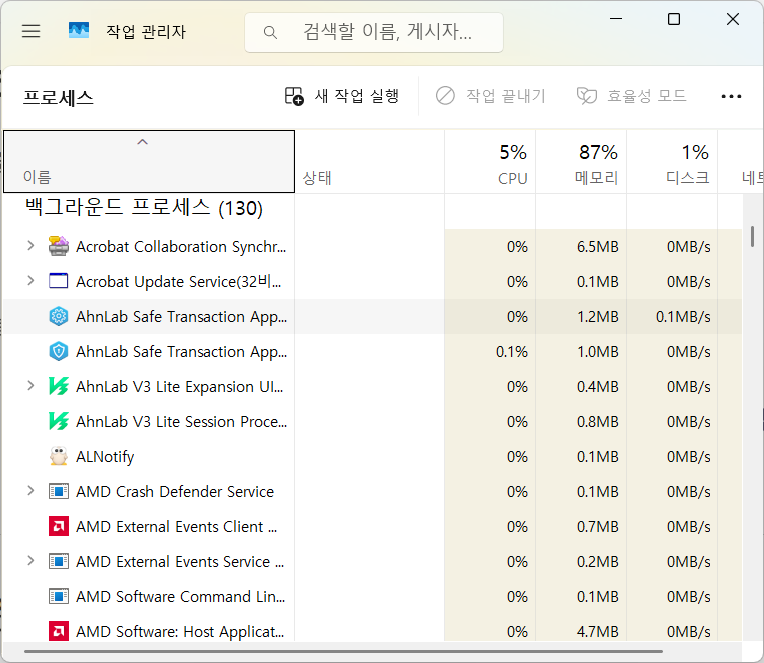Click gear icon of first AhnLab Safe Transaction
764x663 pixels.
[59, 316]
